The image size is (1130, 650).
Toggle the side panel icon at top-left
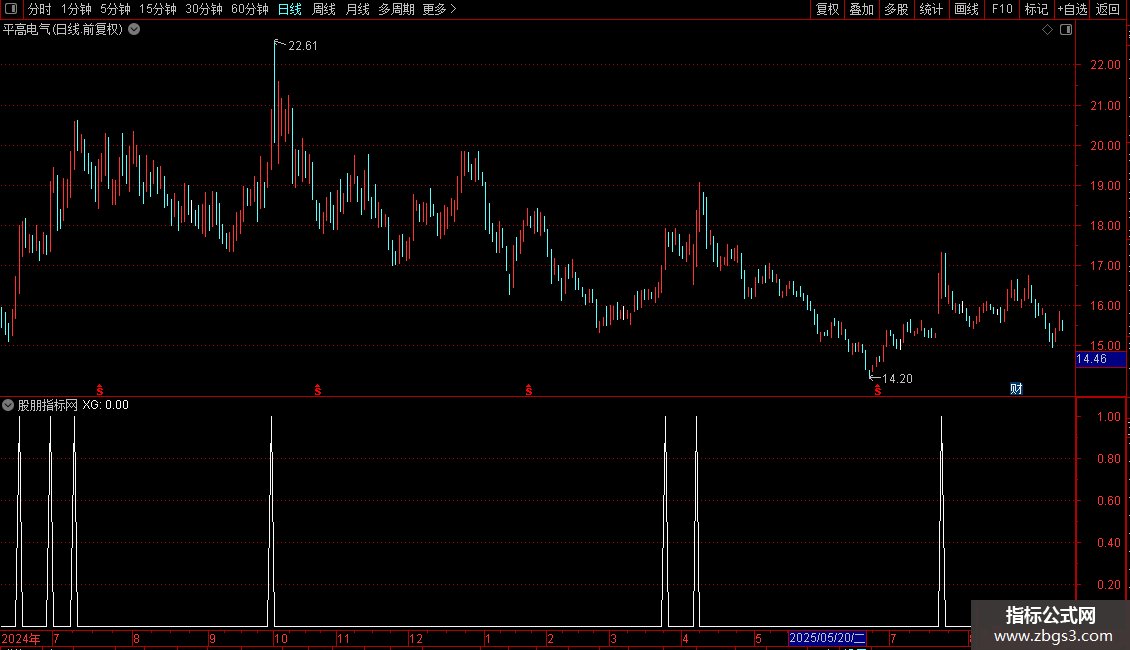pyautogui.click(x=11, y=9)
